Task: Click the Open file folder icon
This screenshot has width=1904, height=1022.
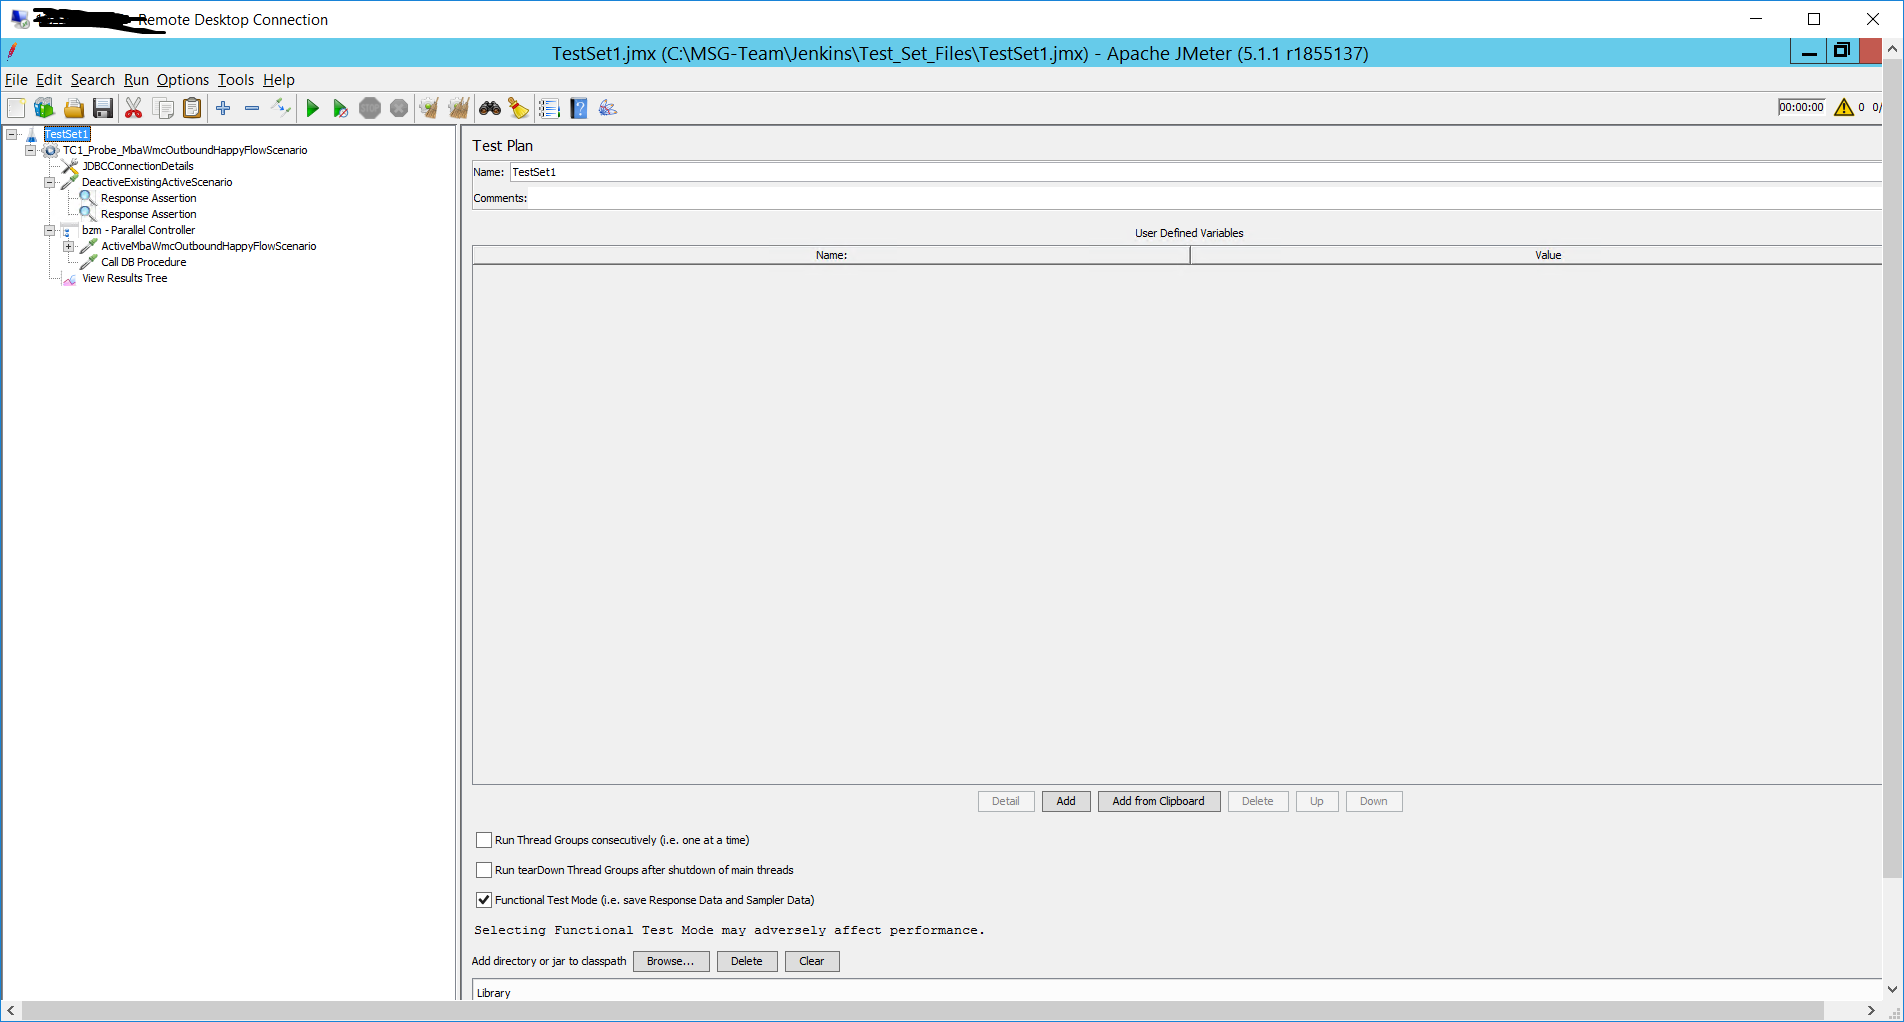Action: tap(74, 108)
